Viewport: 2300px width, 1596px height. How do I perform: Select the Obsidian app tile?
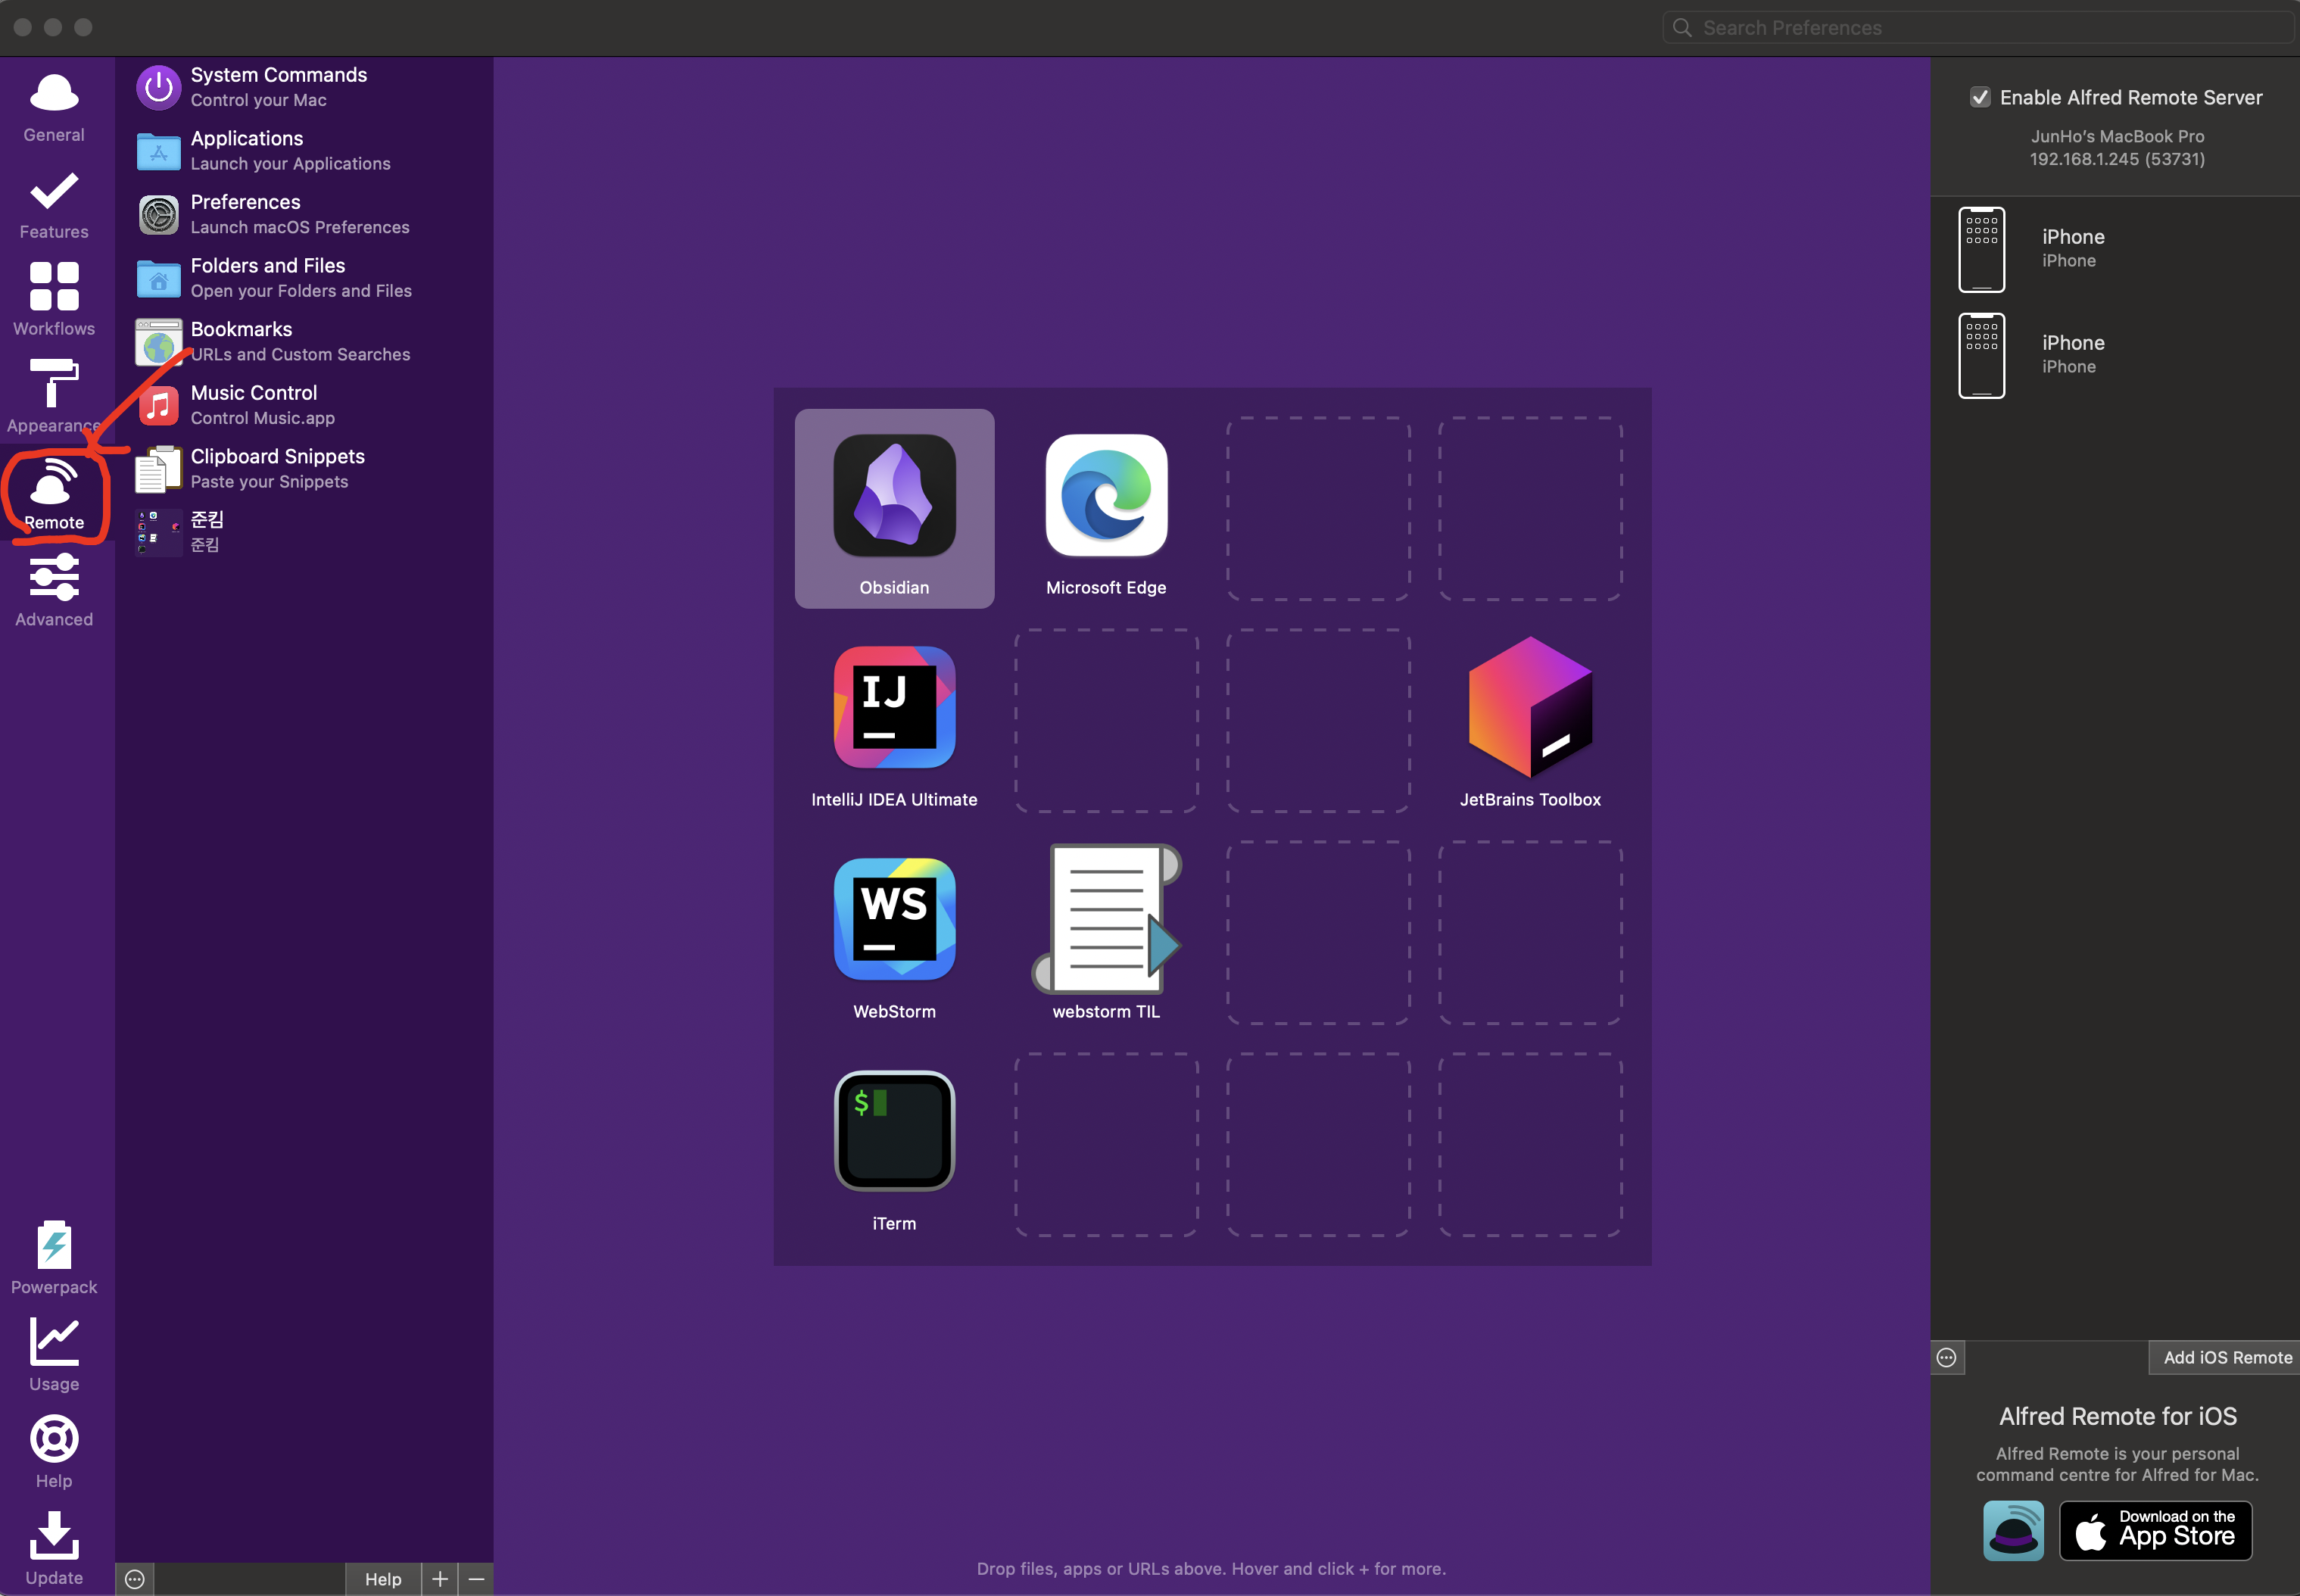click(894, 508)
